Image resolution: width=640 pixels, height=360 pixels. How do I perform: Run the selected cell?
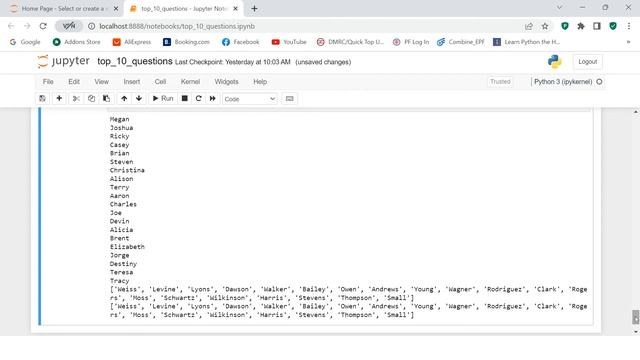pos(163,99)
